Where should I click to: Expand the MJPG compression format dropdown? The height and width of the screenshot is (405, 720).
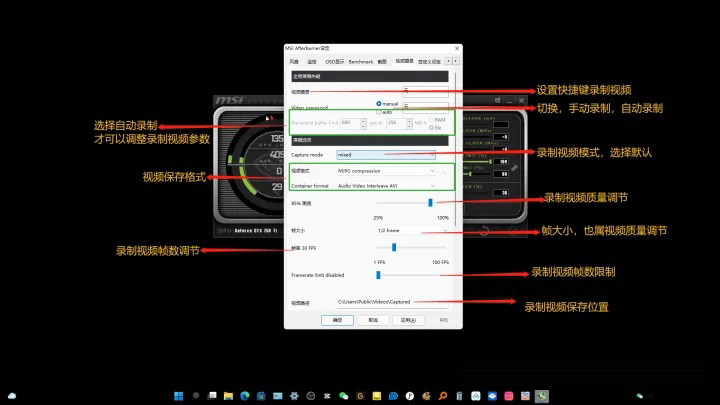[x=386, y=171]
